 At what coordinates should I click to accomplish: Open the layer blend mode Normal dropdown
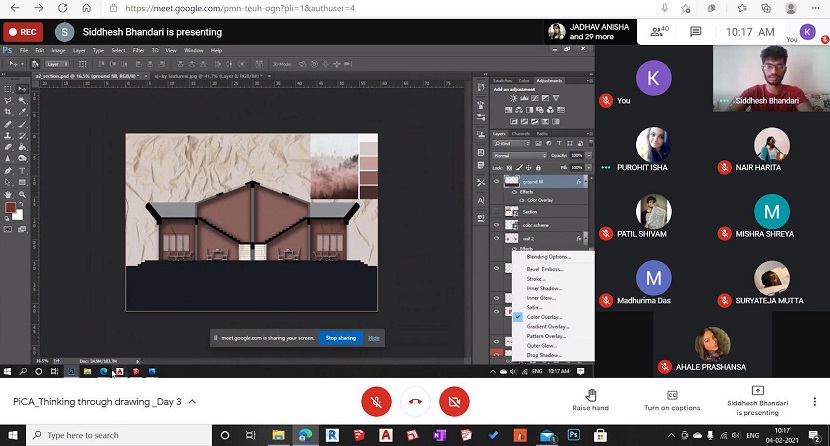(517, 156)
